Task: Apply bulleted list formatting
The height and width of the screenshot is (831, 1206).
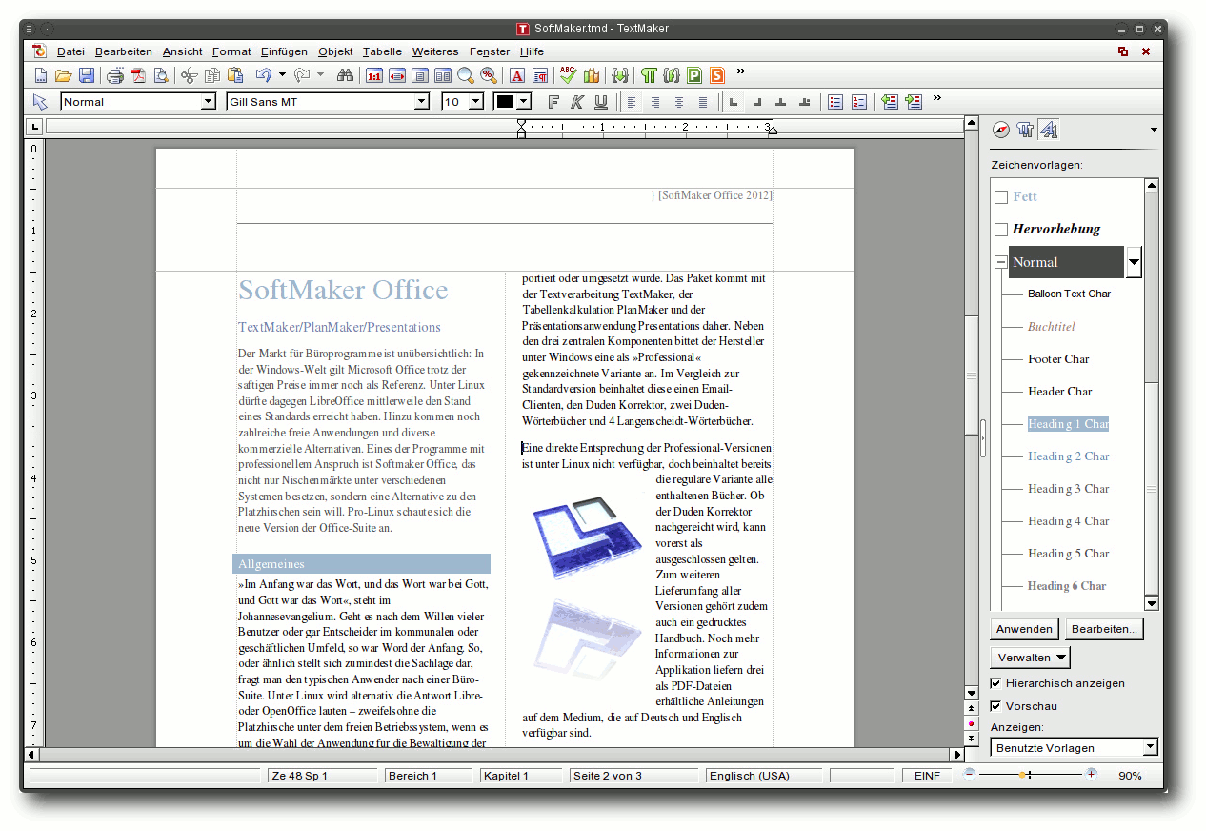Action: click(835, 102)
